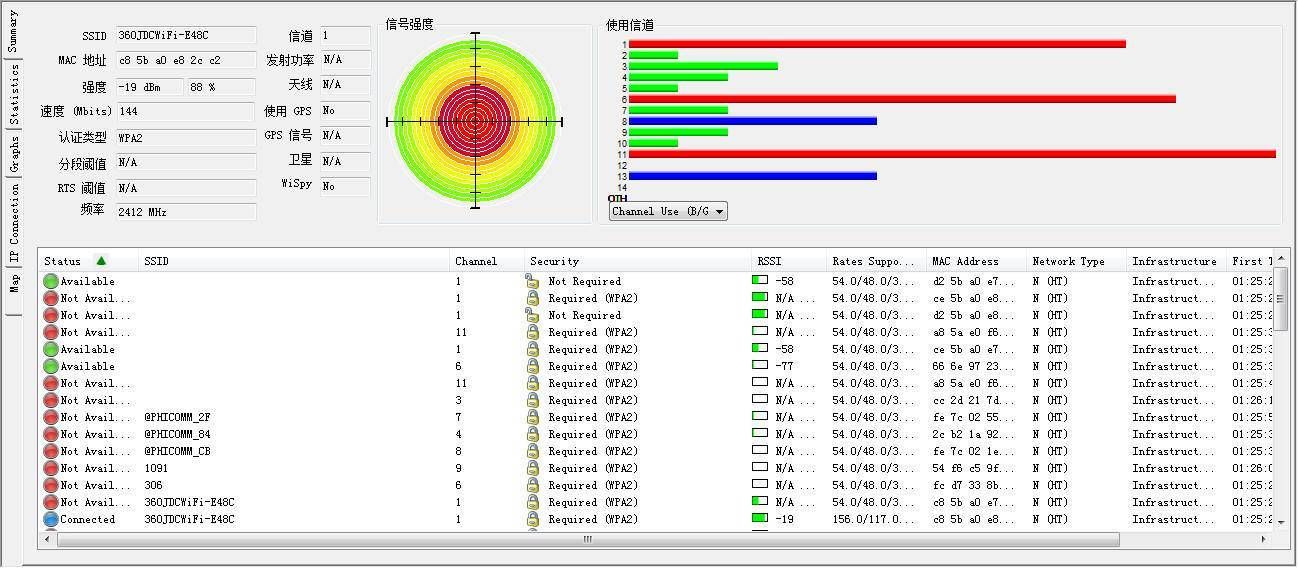This screenshot has width=1298, height=568.
Task: Click signal bar icon in Connected network row
Action: coord(760,519)
